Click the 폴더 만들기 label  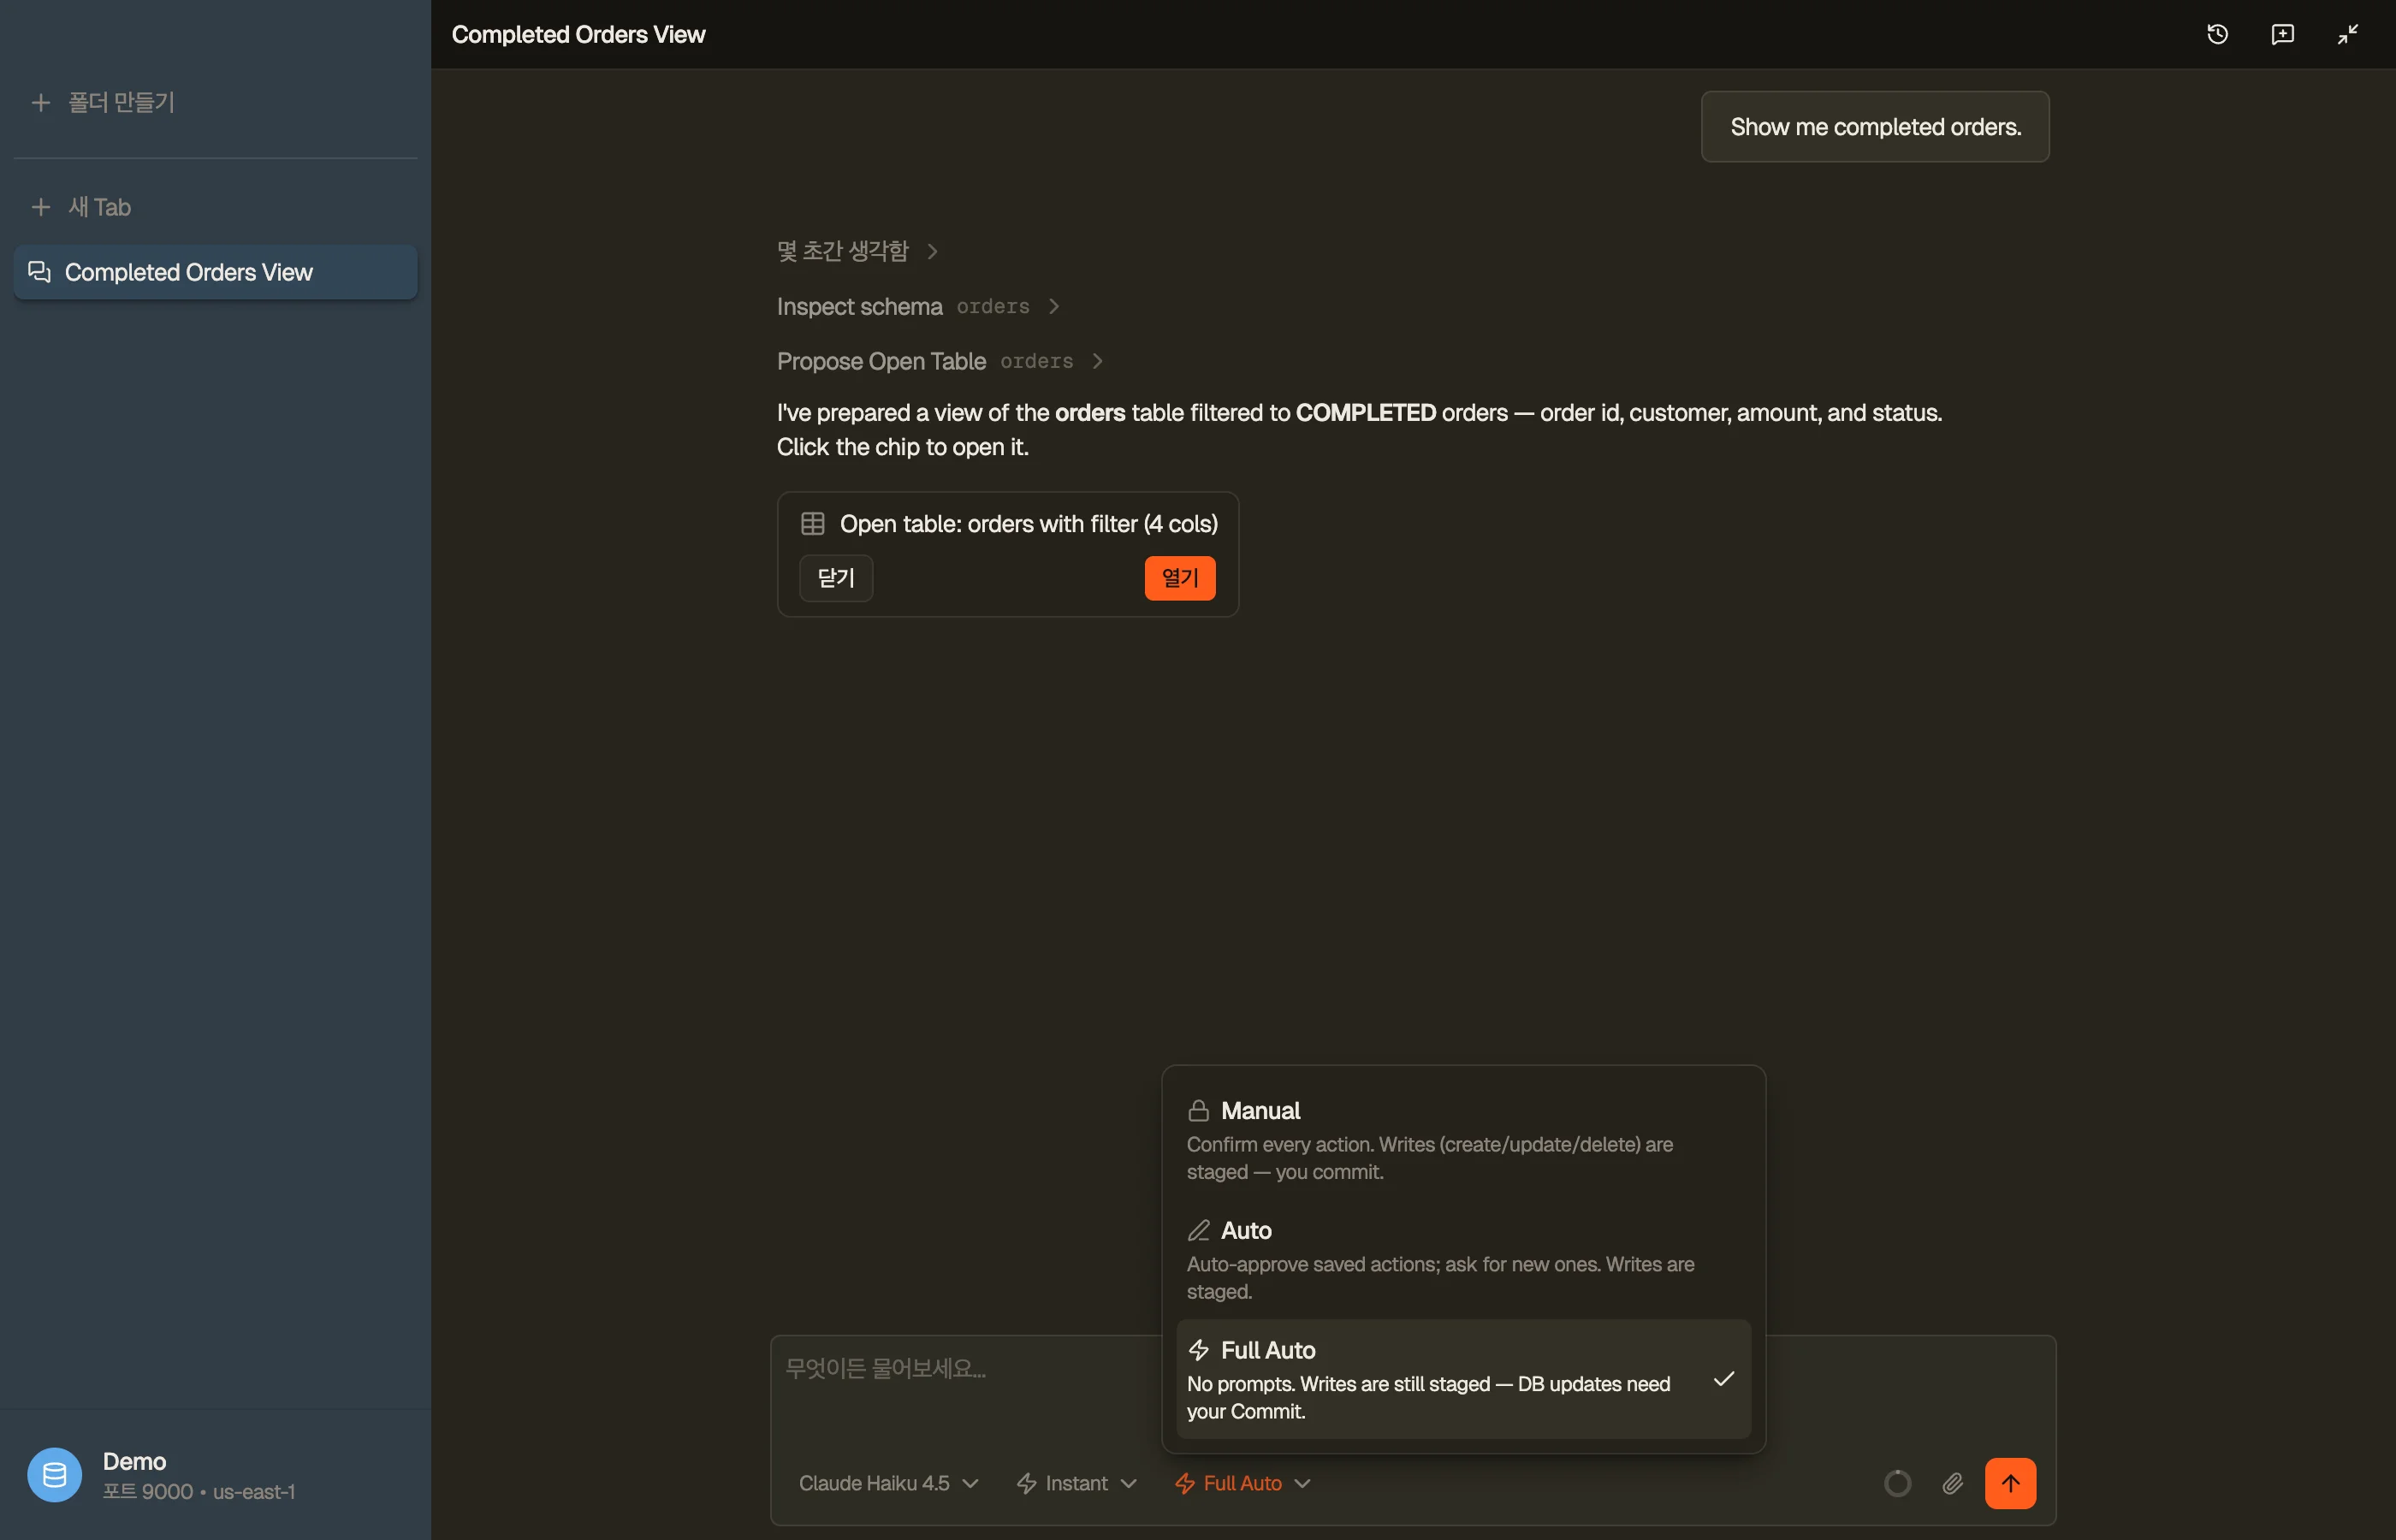(x=121, y=102)
